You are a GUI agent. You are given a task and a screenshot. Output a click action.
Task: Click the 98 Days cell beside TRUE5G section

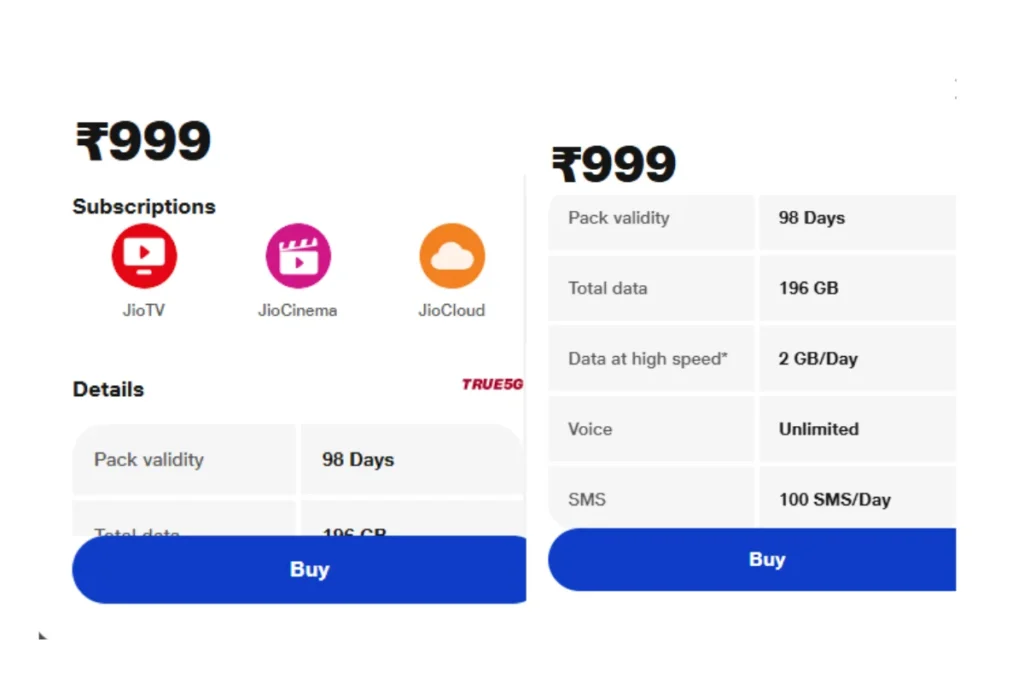click(x=412, y=460)
